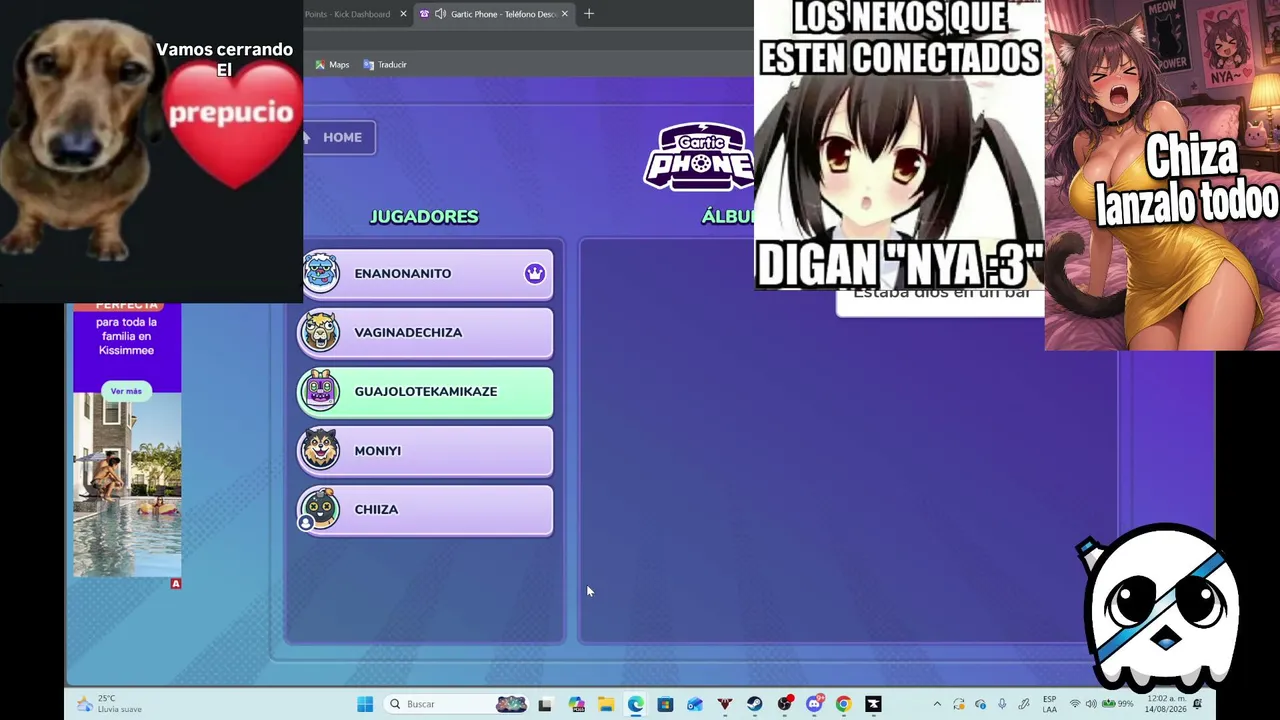Click the HOME button in Gartic Phone
This screenshot has height=720, width=1280.
point(340,137)
